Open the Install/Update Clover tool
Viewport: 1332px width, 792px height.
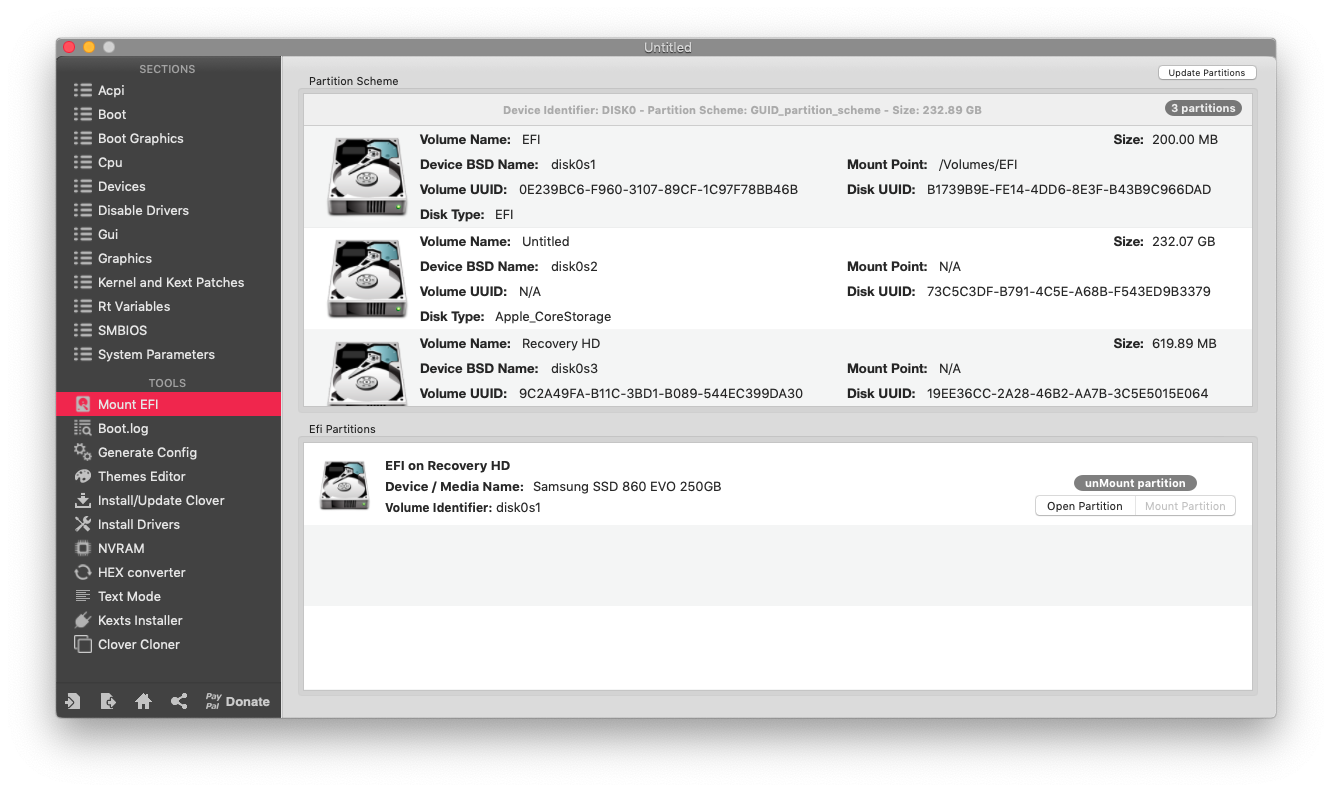[160, 500]
